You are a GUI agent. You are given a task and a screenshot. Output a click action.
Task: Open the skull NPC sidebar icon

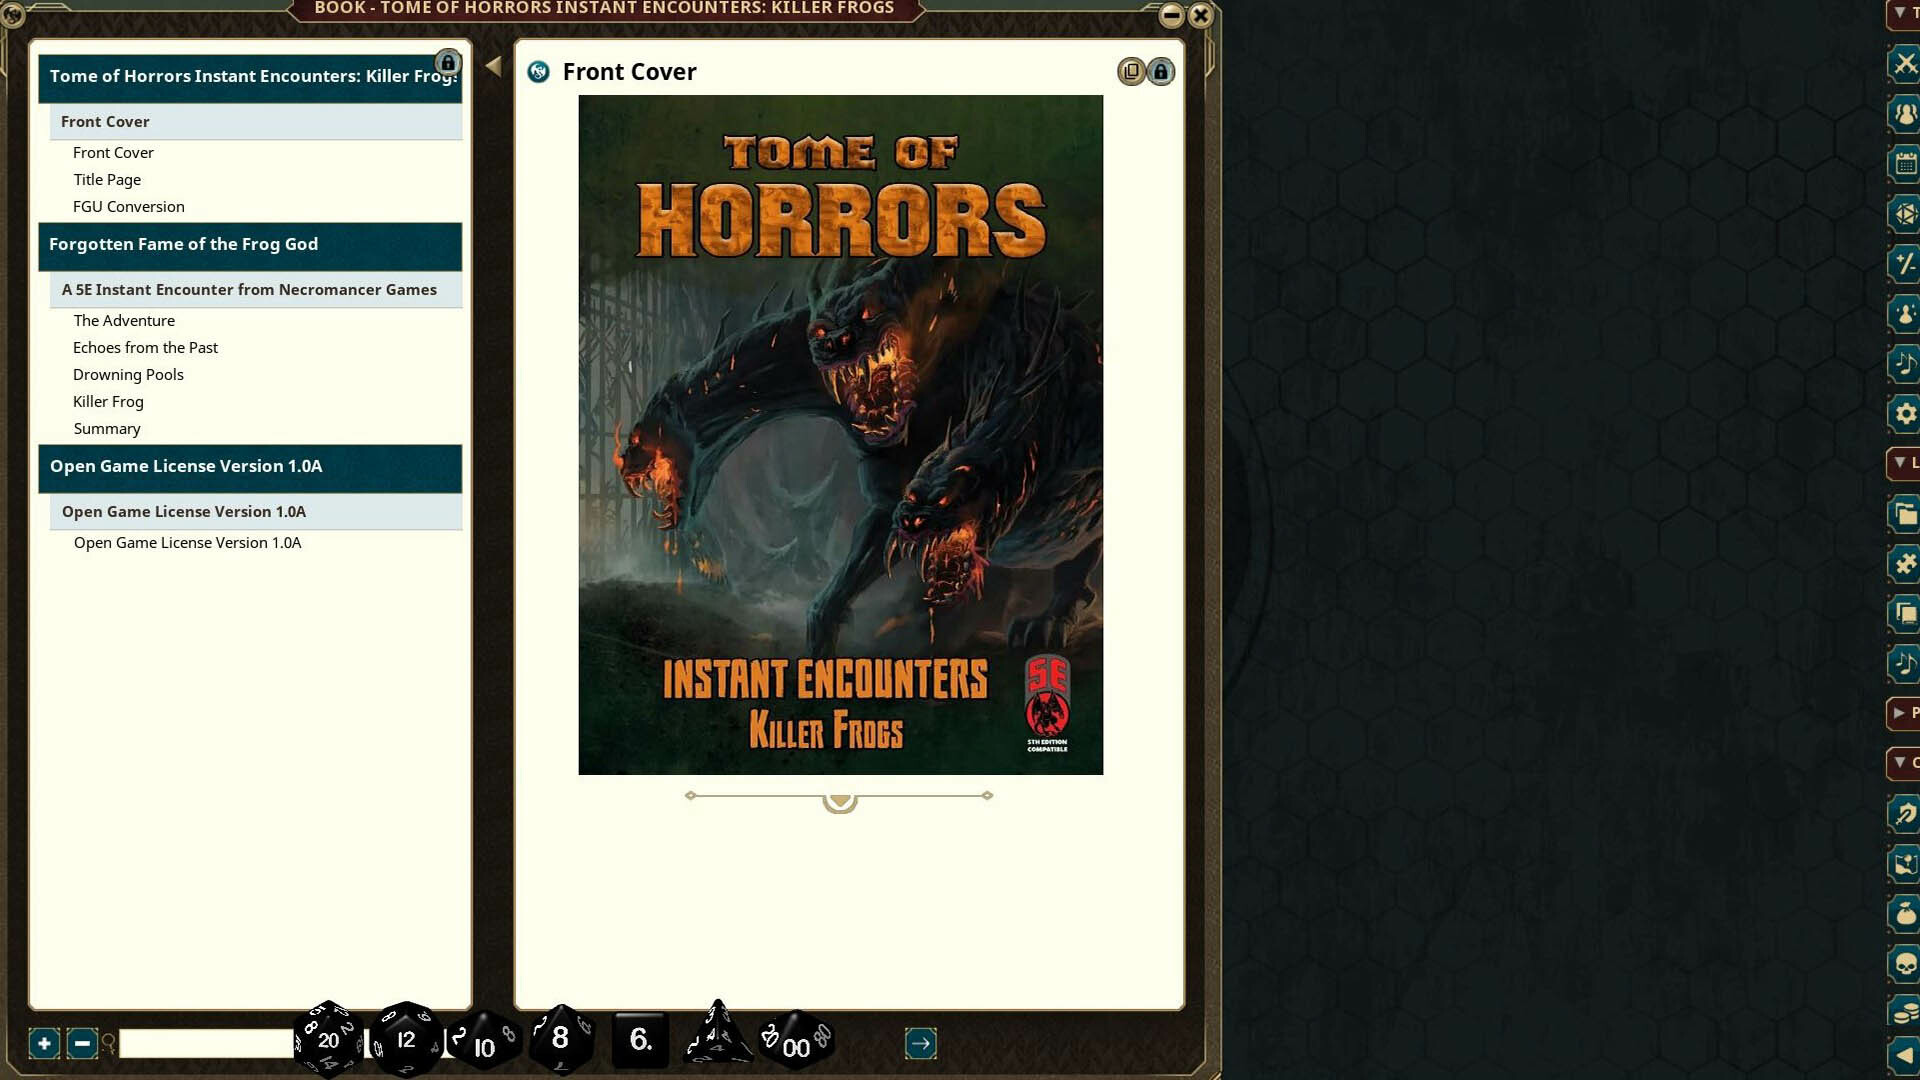(x=1905, y=964)
